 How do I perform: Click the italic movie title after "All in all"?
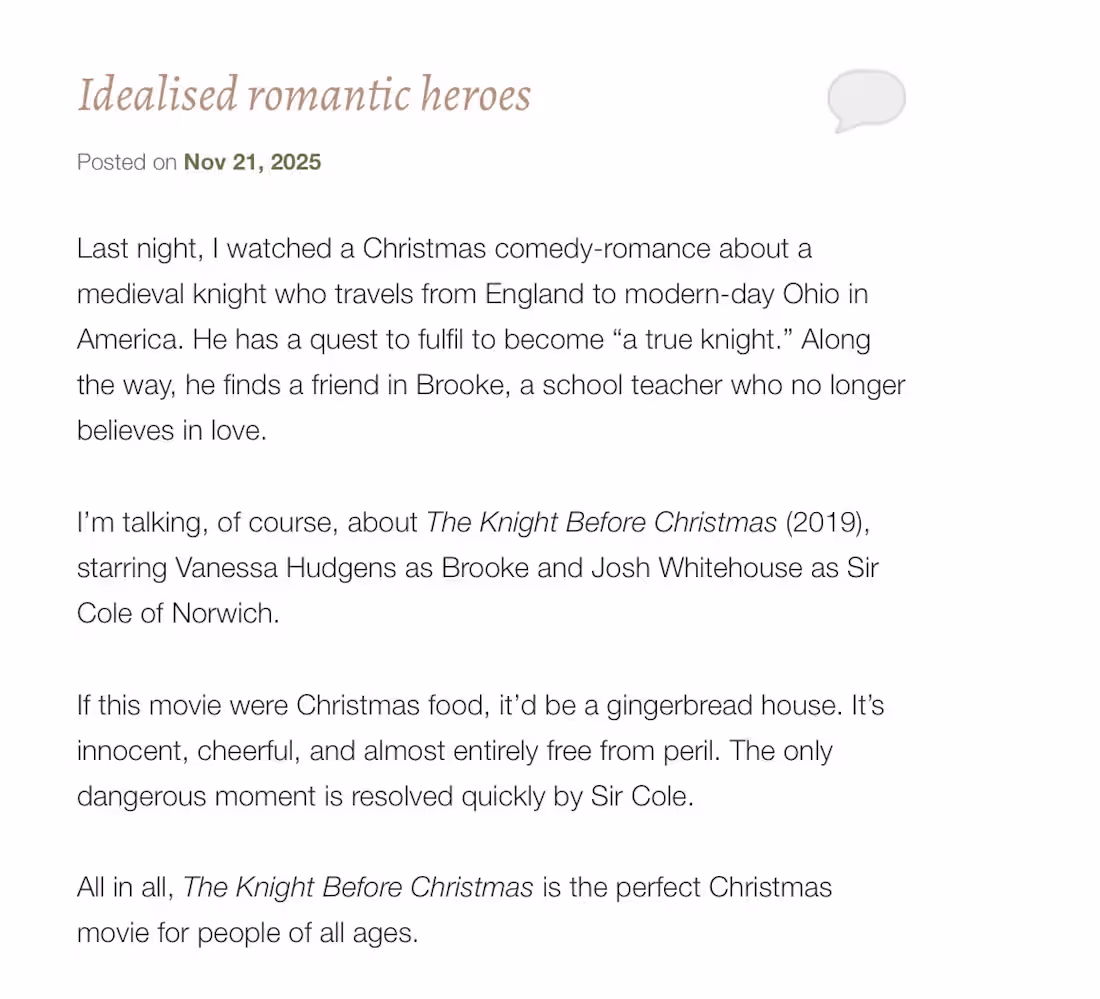[358, 887]
